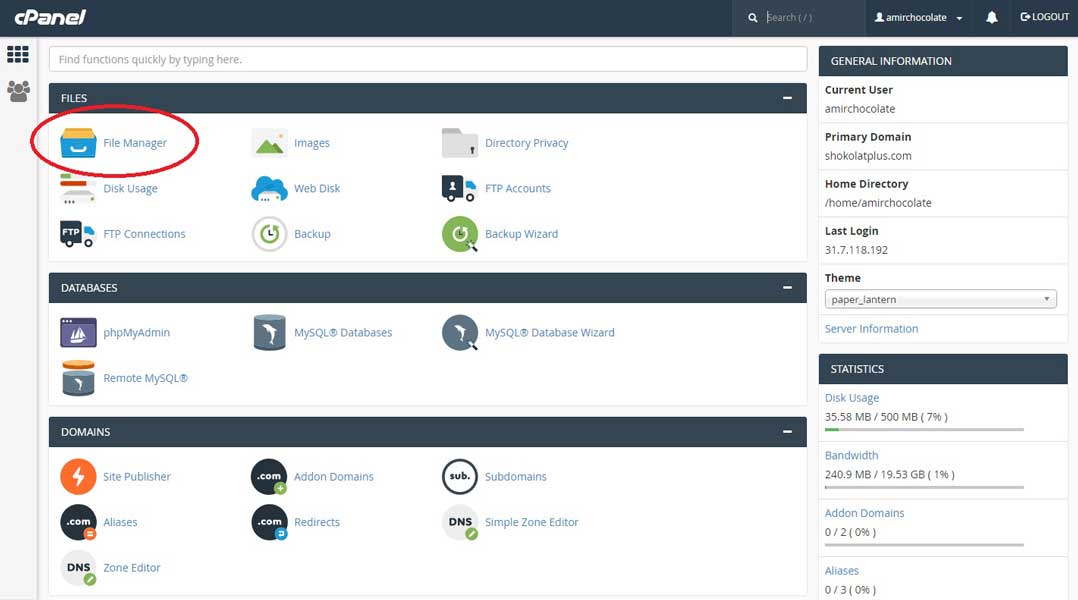Click the DOMAINS section header

(428, 432)
